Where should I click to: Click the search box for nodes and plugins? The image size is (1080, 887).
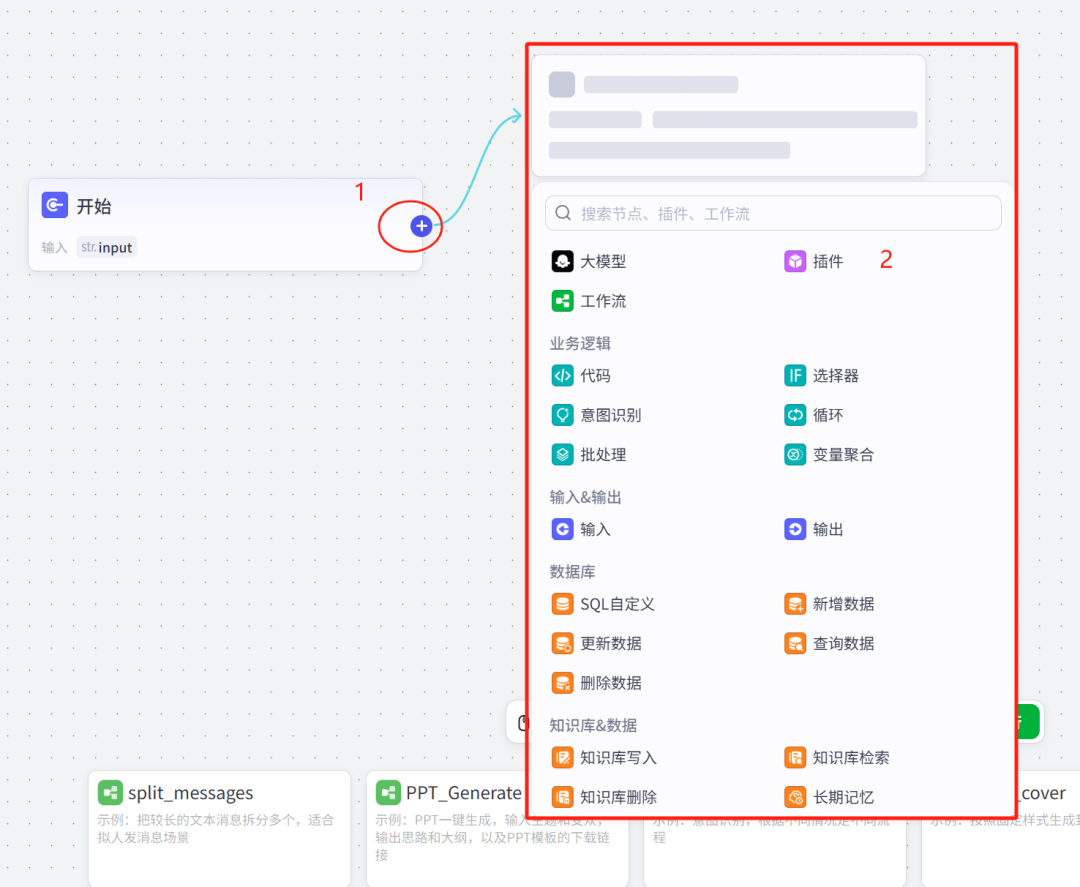tap(773, 213)
